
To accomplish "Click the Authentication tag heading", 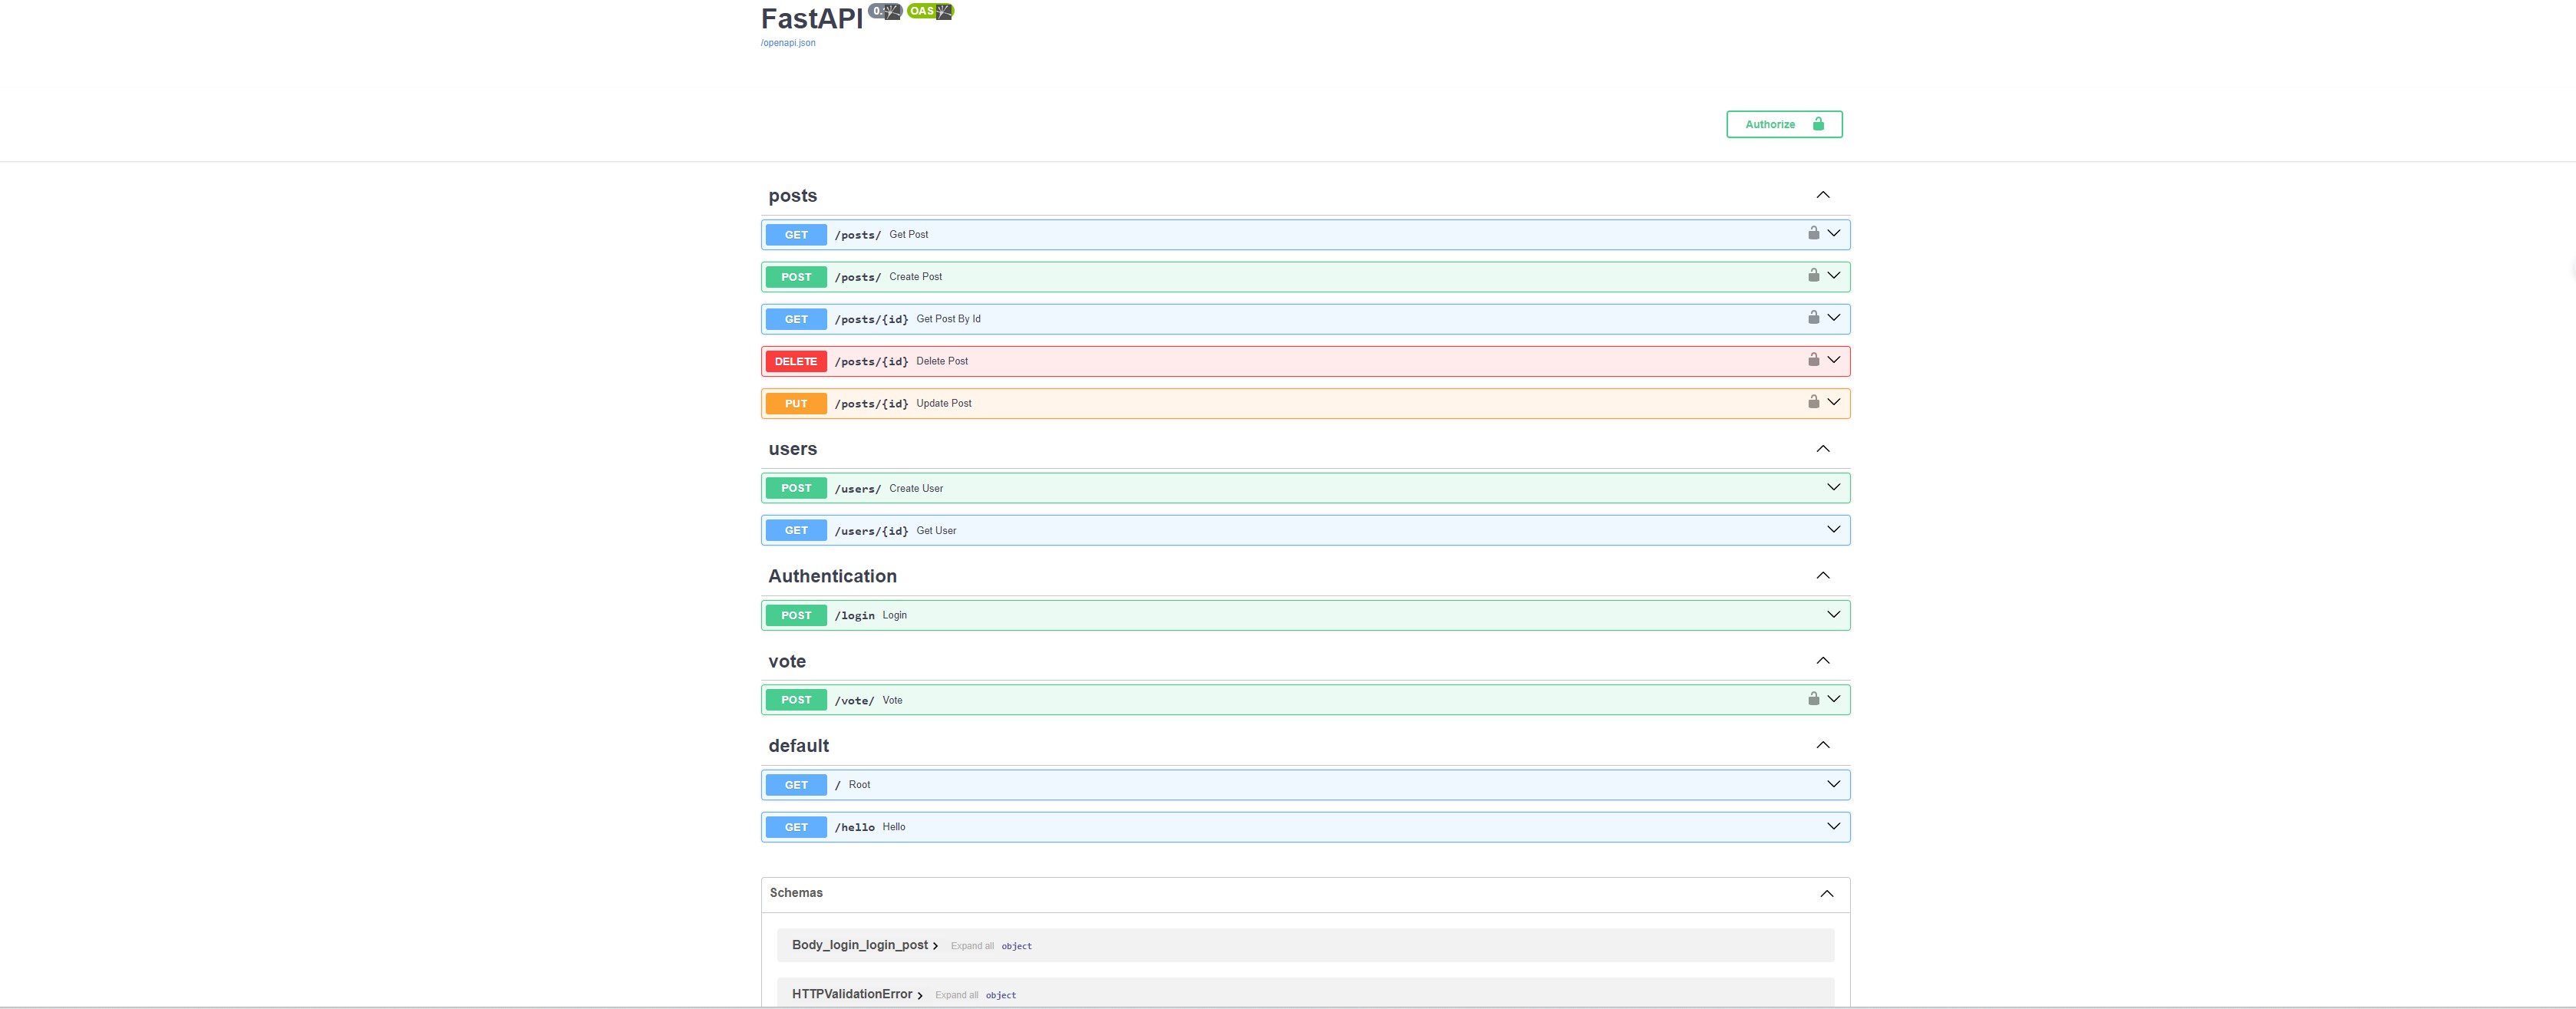I will pos(832,576).
